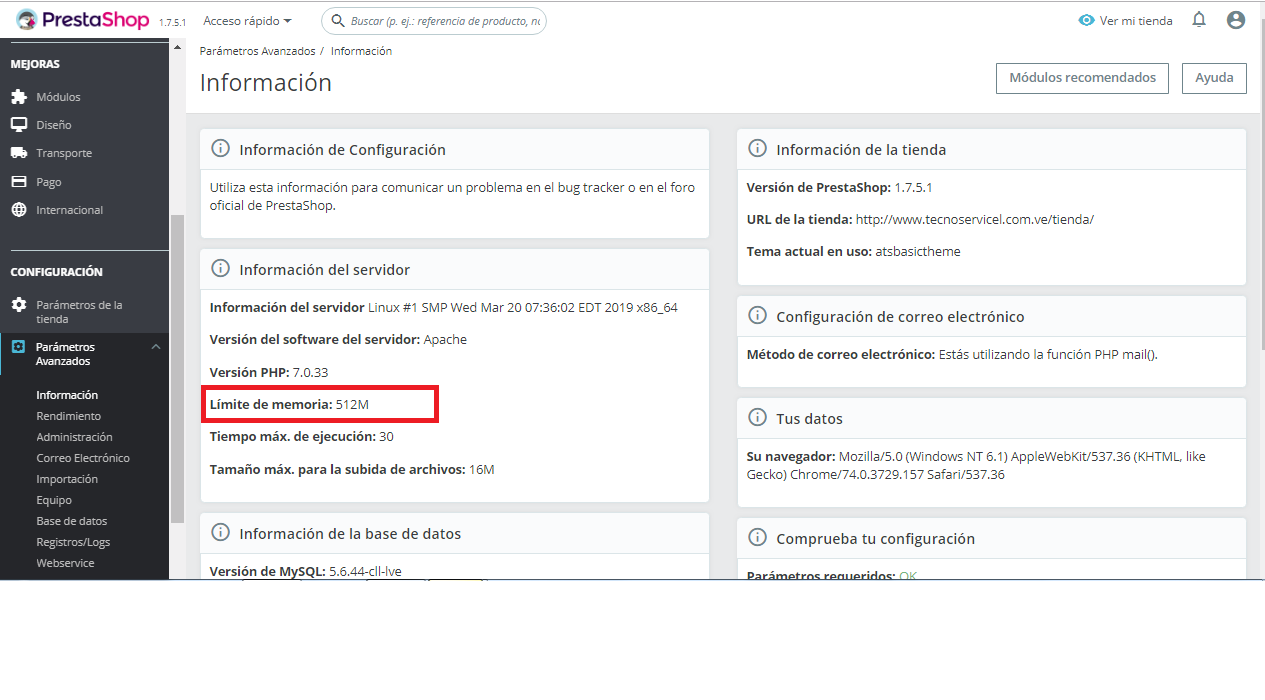The image size is (1265, 700).
Task: Select the Información submenu item
Action: pyautogui.click(x=67, y=395)
